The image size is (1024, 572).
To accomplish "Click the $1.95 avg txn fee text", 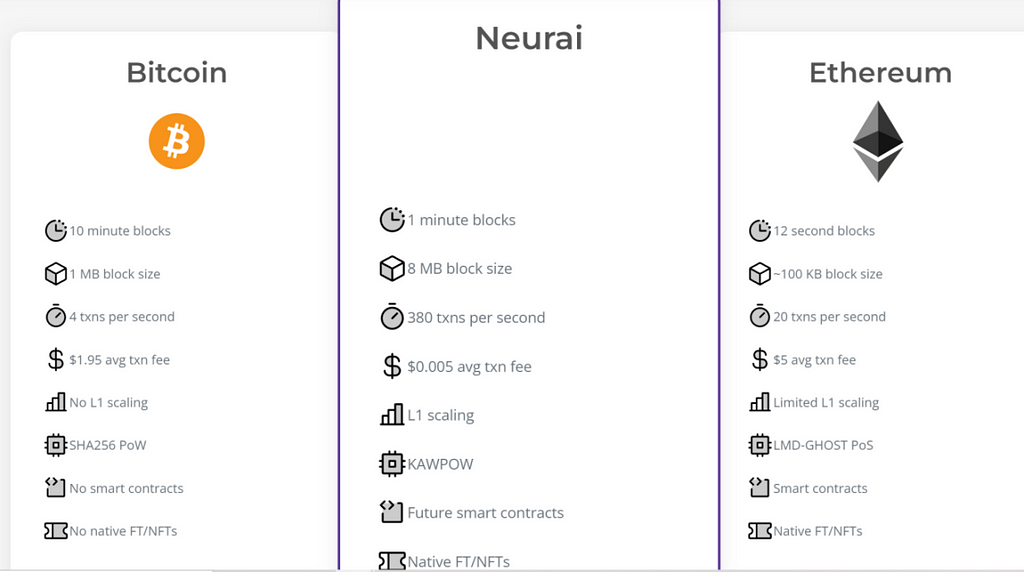I will click(x=120, y=360).
